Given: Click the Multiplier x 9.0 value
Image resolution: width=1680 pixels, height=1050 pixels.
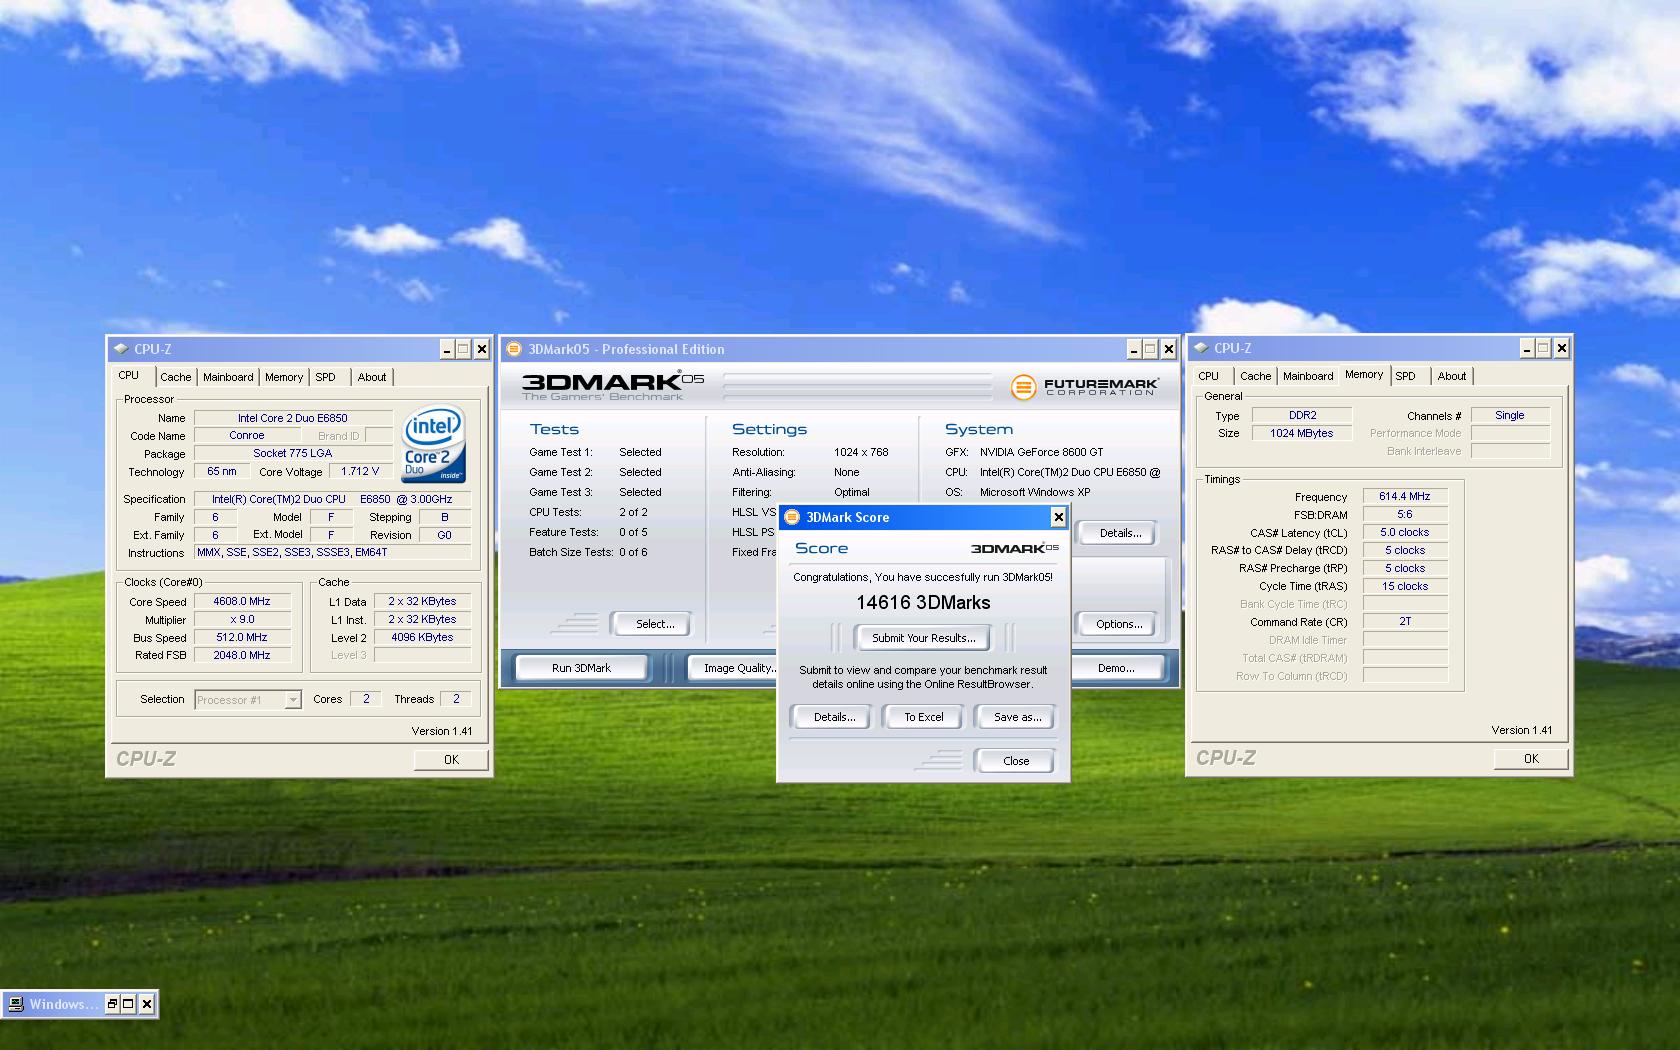Looking at the screenshot, I should click(x=242, y=620).
